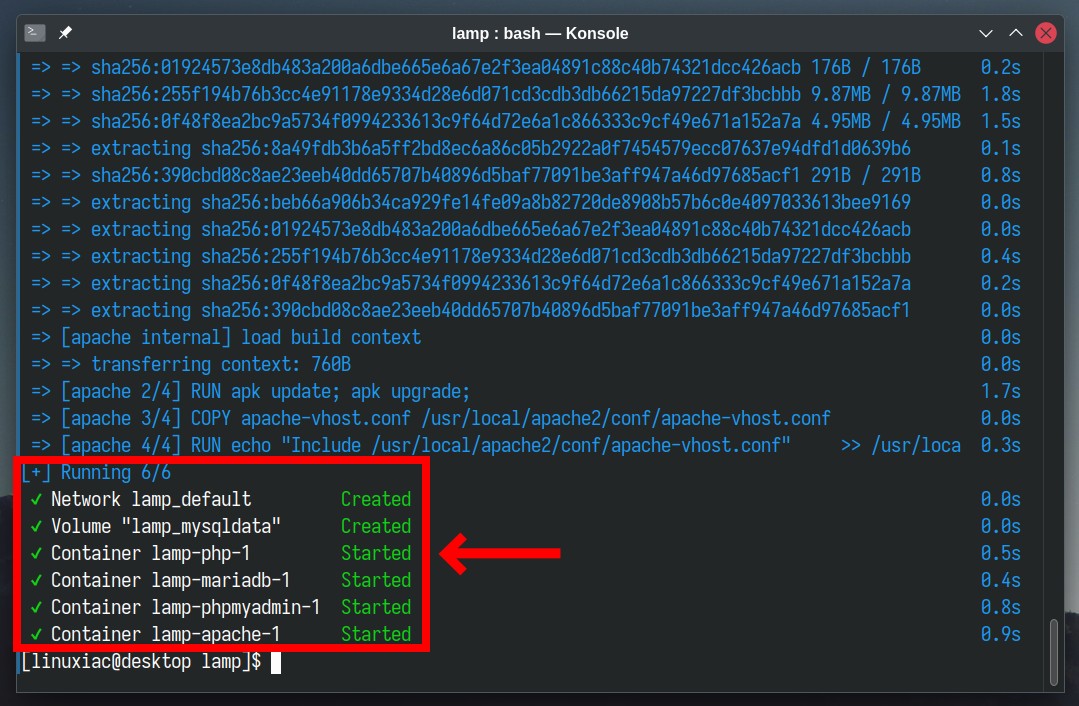
Task: Click the '9.87MB / 9.87MB' size value
Action: (886, 94)
